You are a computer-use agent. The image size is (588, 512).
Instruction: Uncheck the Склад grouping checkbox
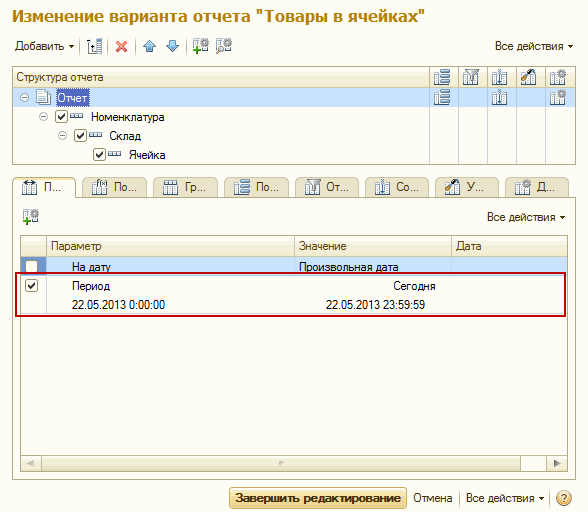click(80, 135)
